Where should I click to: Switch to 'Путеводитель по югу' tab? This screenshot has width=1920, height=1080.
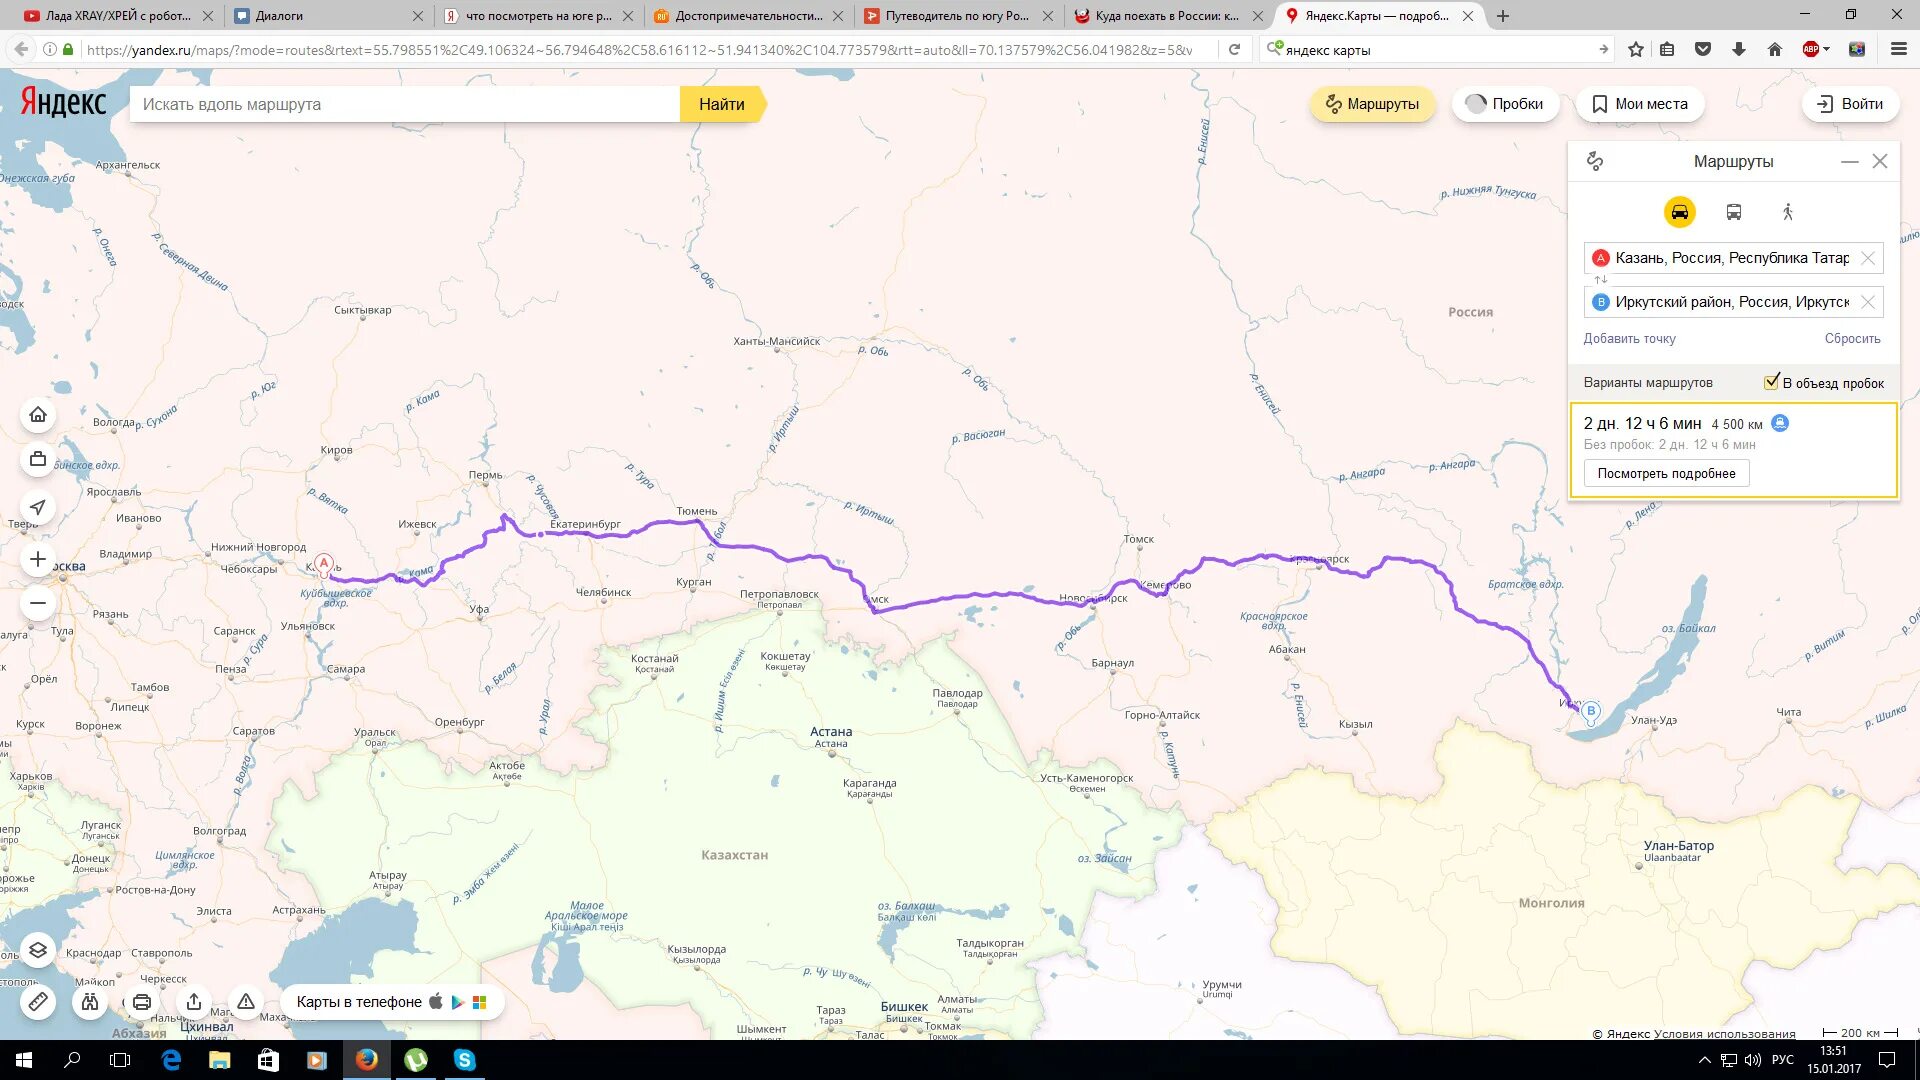point(957,16)
